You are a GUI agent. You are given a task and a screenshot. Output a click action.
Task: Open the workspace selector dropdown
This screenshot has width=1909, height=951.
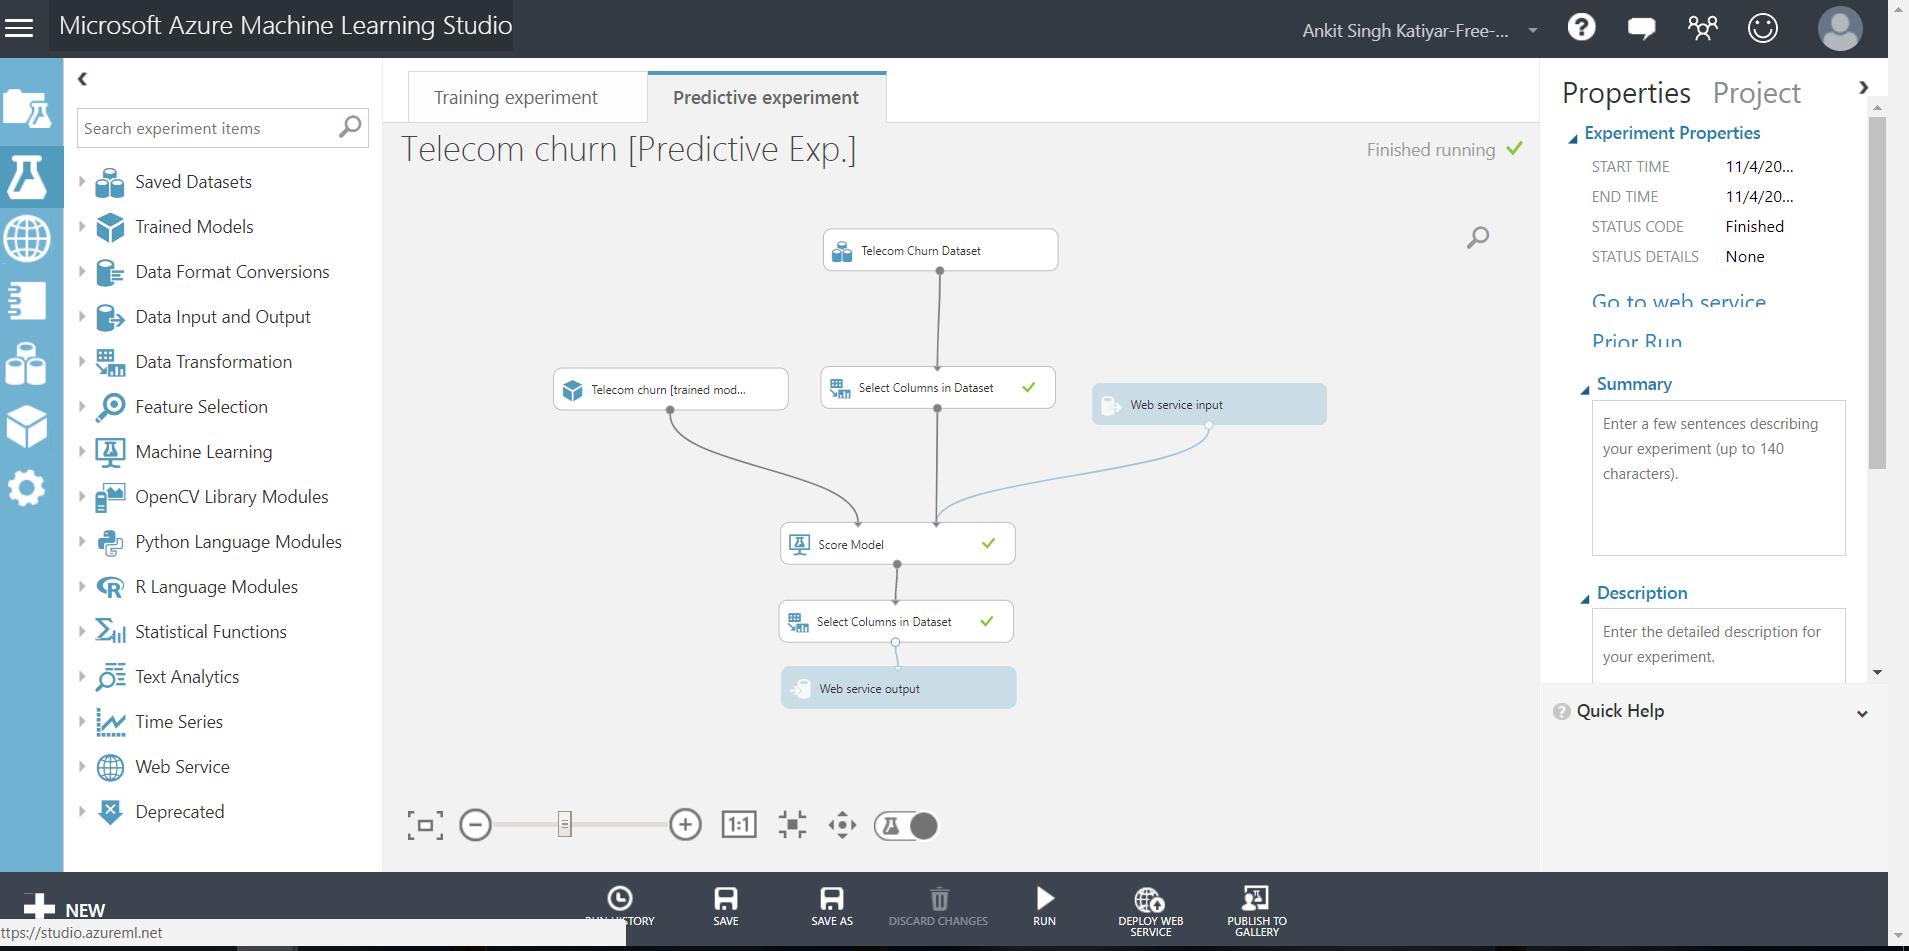[1532, 31]
